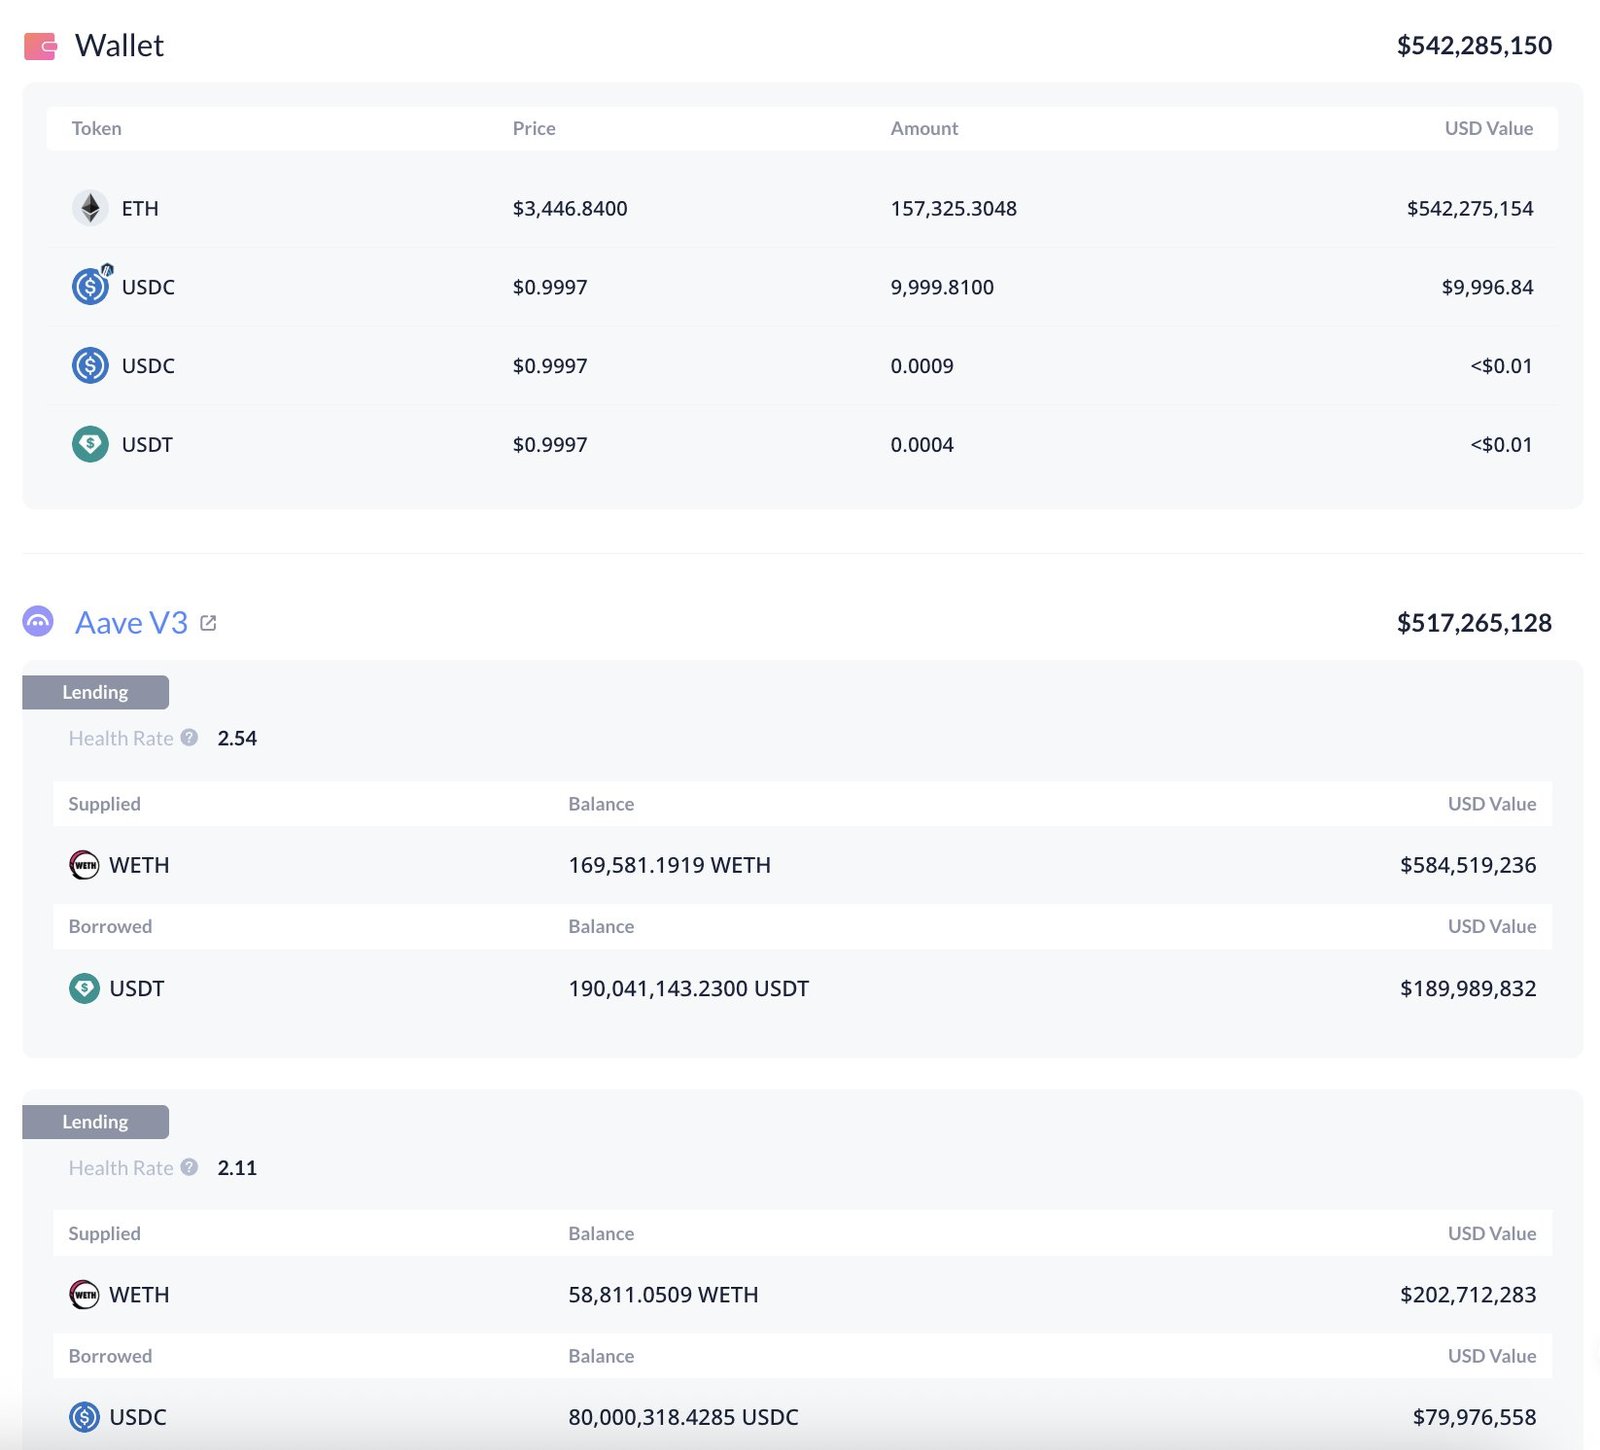Click the second Lending badge
The width and height of the screenshot is (1600, 1450).
pos(95,1121)
